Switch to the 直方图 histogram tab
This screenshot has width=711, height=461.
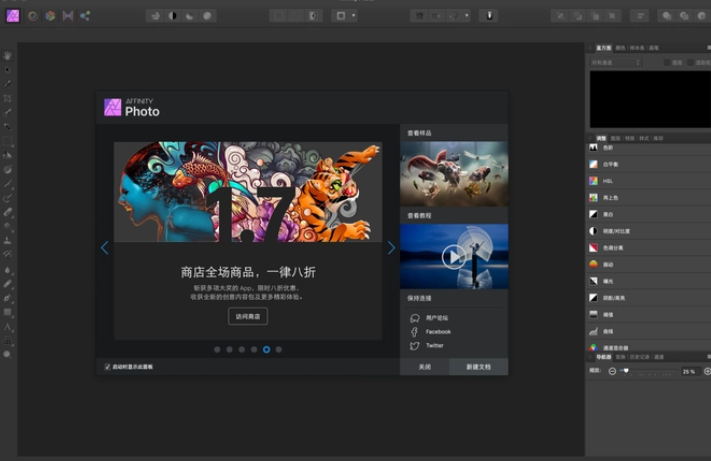click(x=604, y=48)
